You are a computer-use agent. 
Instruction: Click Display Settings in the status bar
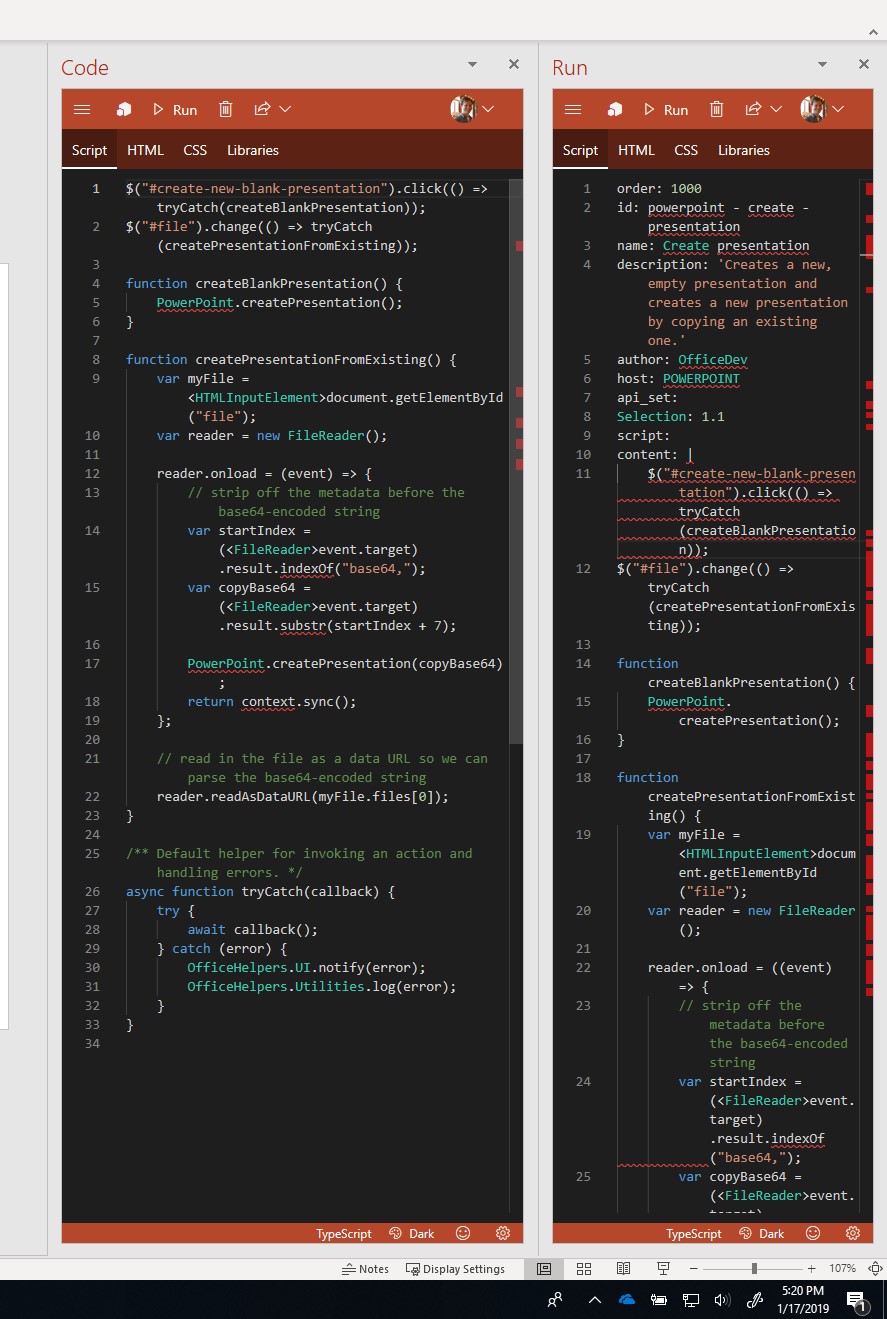[x=456, y=1268]
